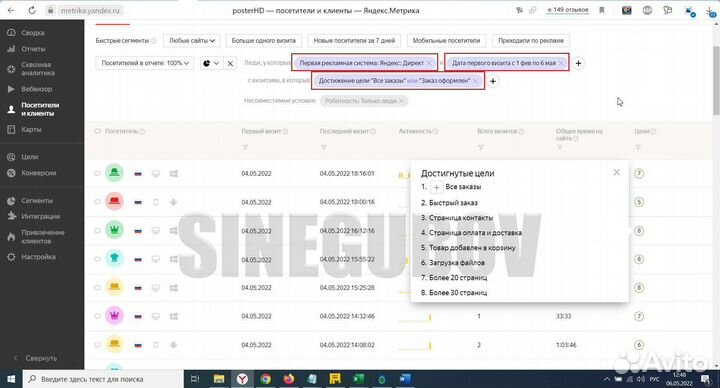
Task: Open Firefox from taskbar
Action: click(x=289, y=379)
